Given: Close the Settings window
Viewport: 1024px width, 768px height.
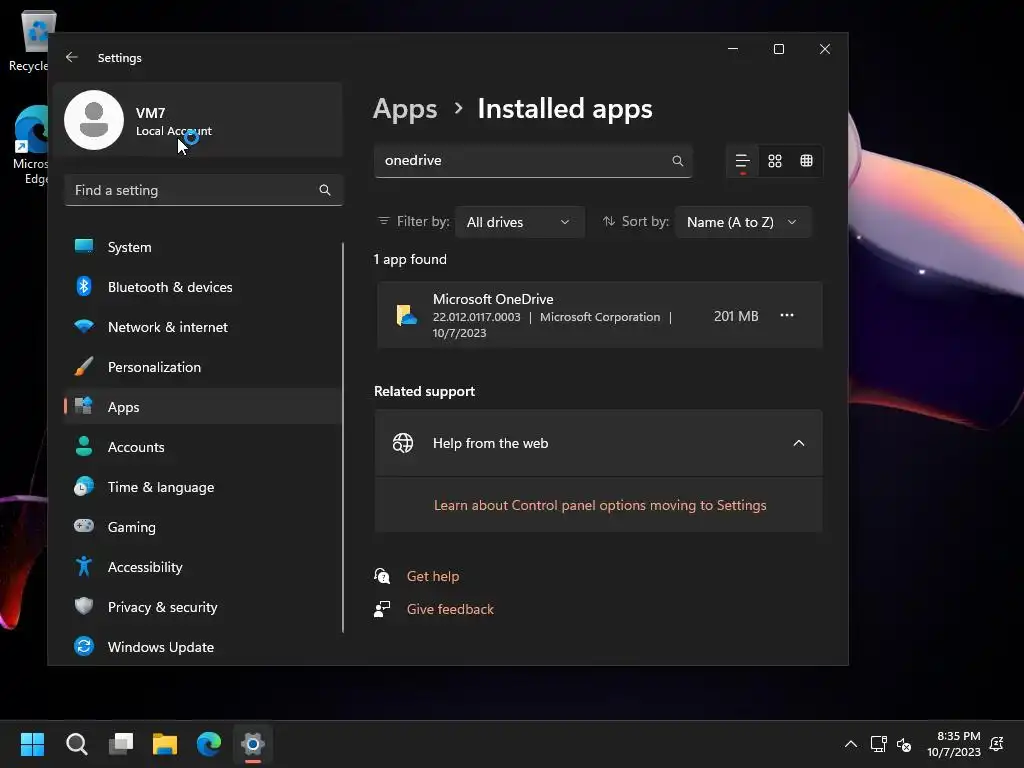Looking at the screenshot, I should [x=825, y=49].
